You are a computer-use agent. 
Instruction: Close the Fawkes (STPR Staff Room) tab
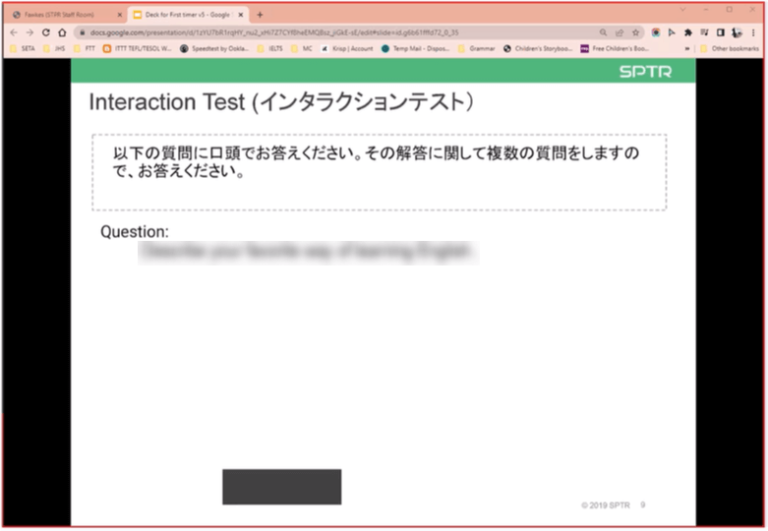click(x=120, y=15)
